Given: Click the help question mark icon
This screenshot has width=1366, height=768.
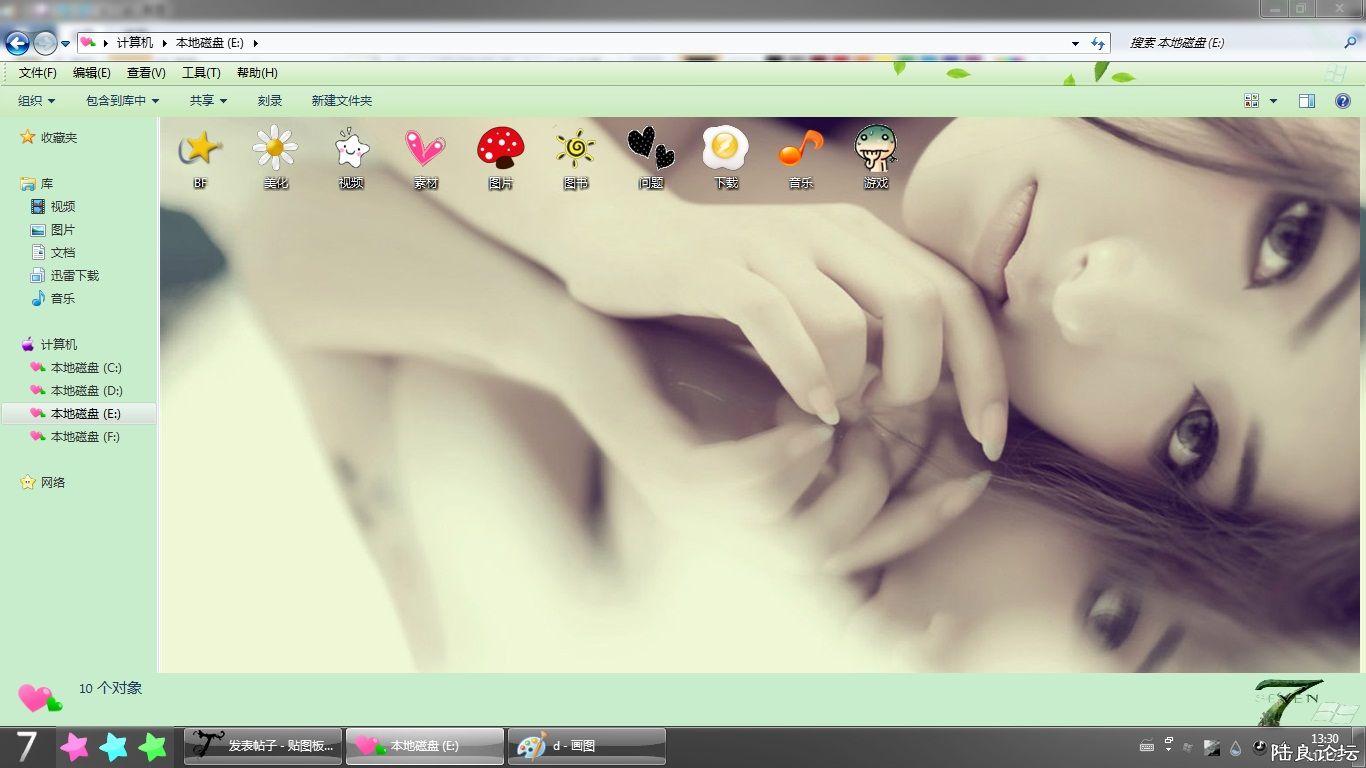Looking at the screenshot, I should (1343, 101).
